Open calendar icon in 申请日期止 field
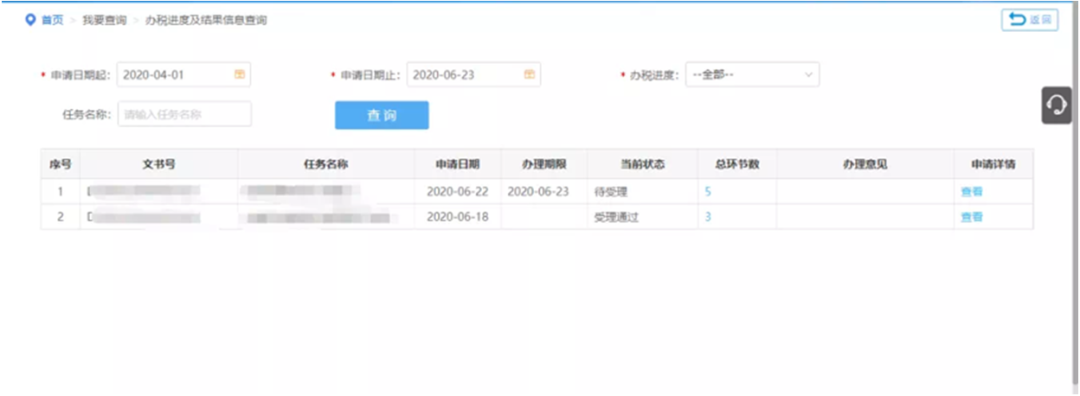The image size is (1080, 396). [x=529, y=74]
